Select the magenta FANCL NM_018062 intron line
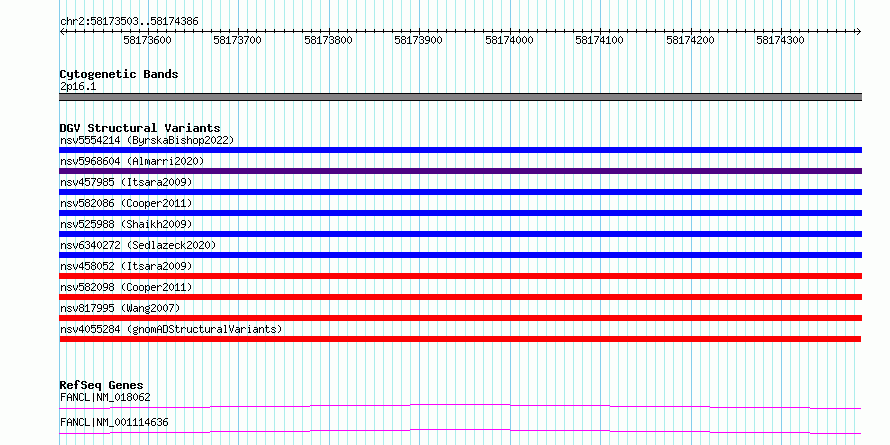The height and width of the screenshot is (445, 890). pyautogui.click(x=460, y=406)
